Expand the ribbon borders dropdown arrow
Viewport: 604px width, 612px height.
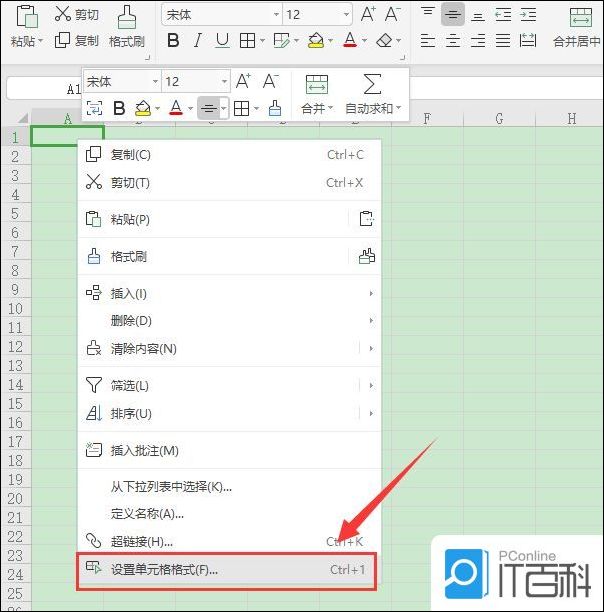262,40
